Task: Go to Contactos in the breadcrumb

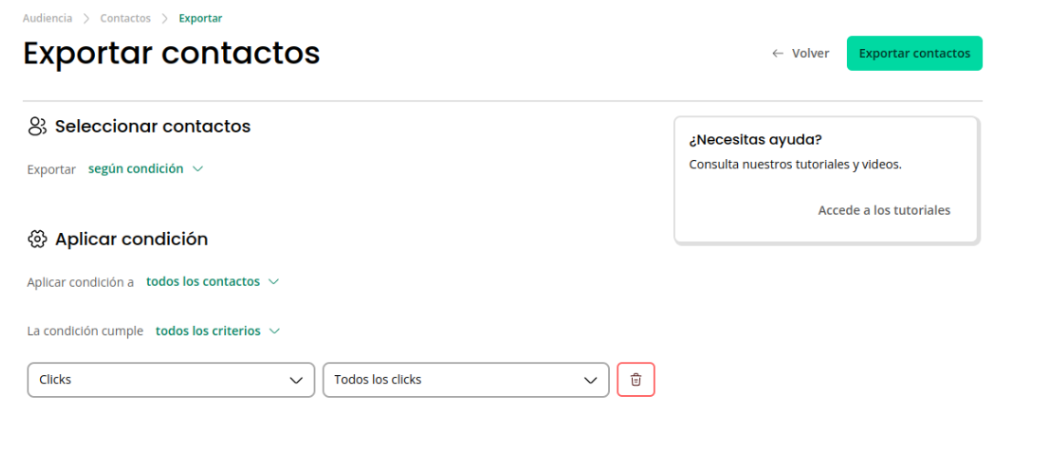Action: pos(126,19)
